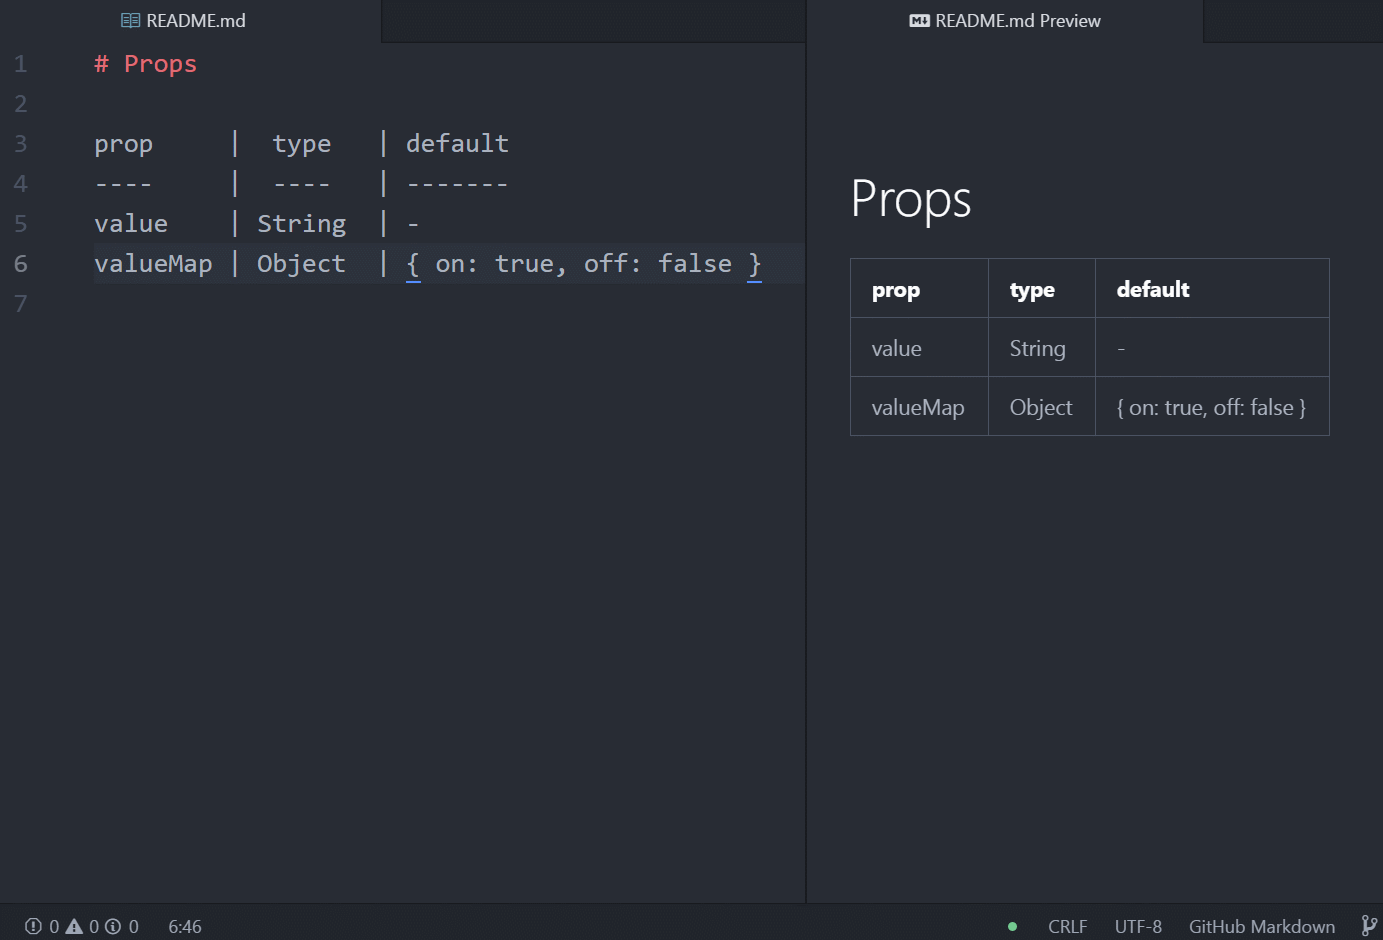Click the warning triangle icon in the status bar
Image resolution: width=1383 pixels, height=940 pixels.
point(75,926)
